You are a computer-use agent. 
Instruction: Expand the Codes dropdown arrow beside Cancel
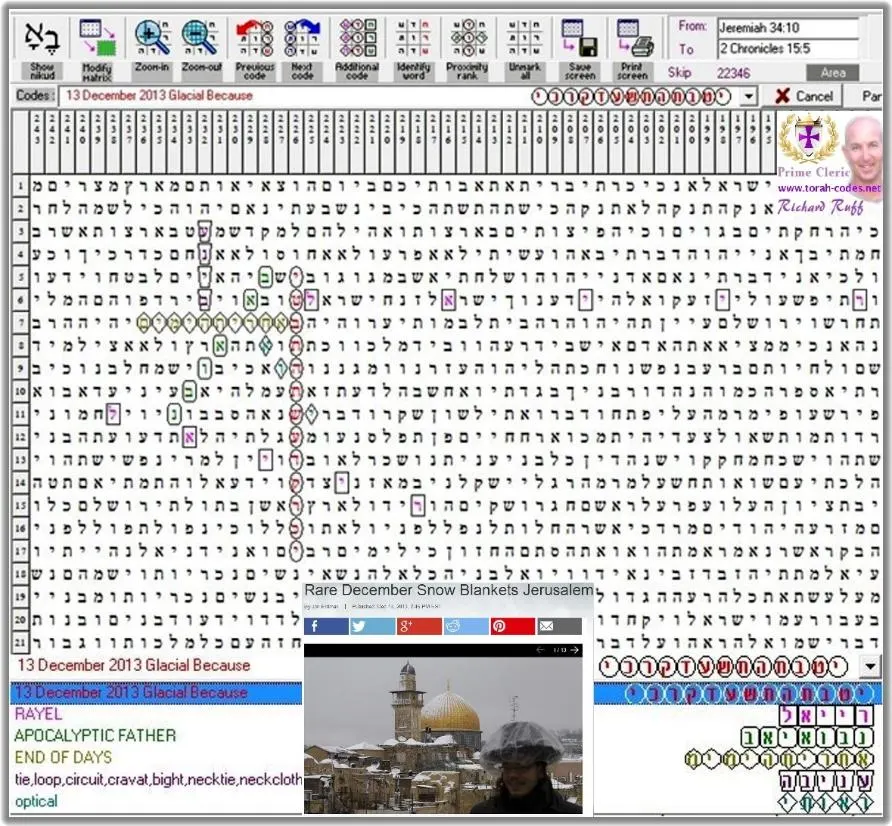point(749,97)
